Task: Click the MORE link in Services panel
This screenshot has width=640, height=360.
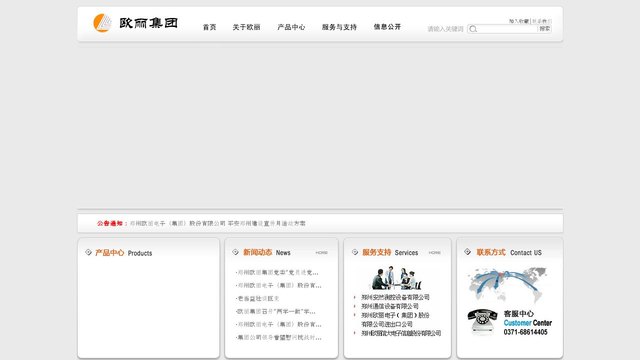Action: (435, 253)
